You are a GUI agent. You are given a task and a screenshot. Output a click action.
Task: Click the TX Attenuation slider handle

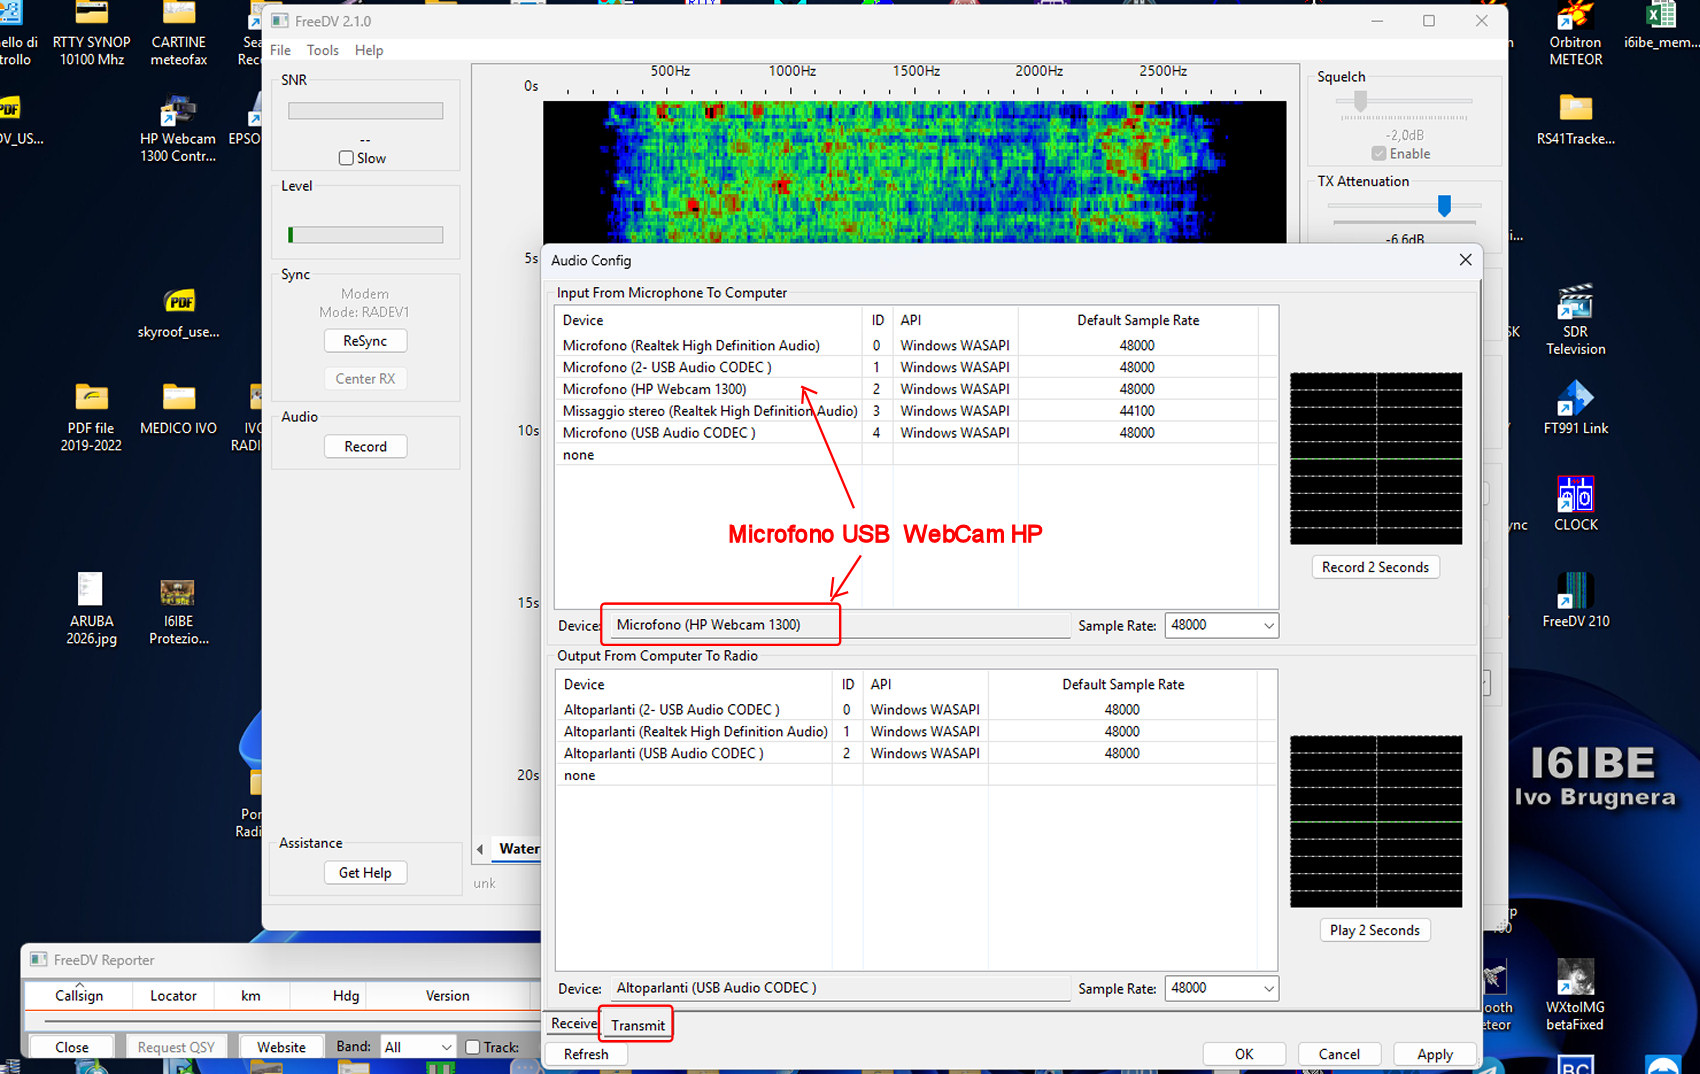[1443, 205]
